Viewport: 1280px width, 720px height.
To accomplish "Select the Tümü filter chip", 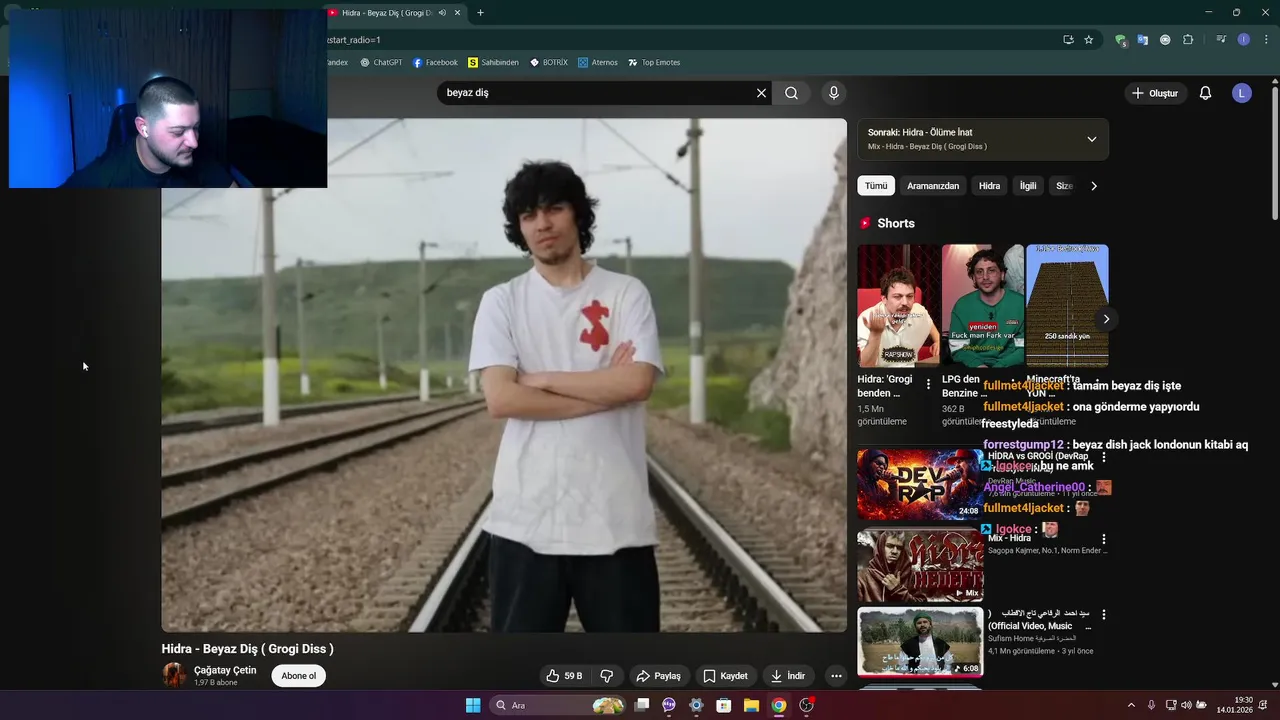I will point(876,186).
